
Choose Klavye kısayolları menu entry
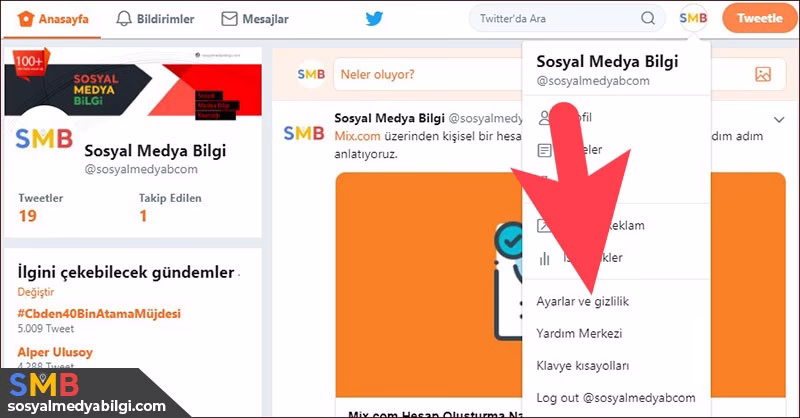[x=583, y=365]
